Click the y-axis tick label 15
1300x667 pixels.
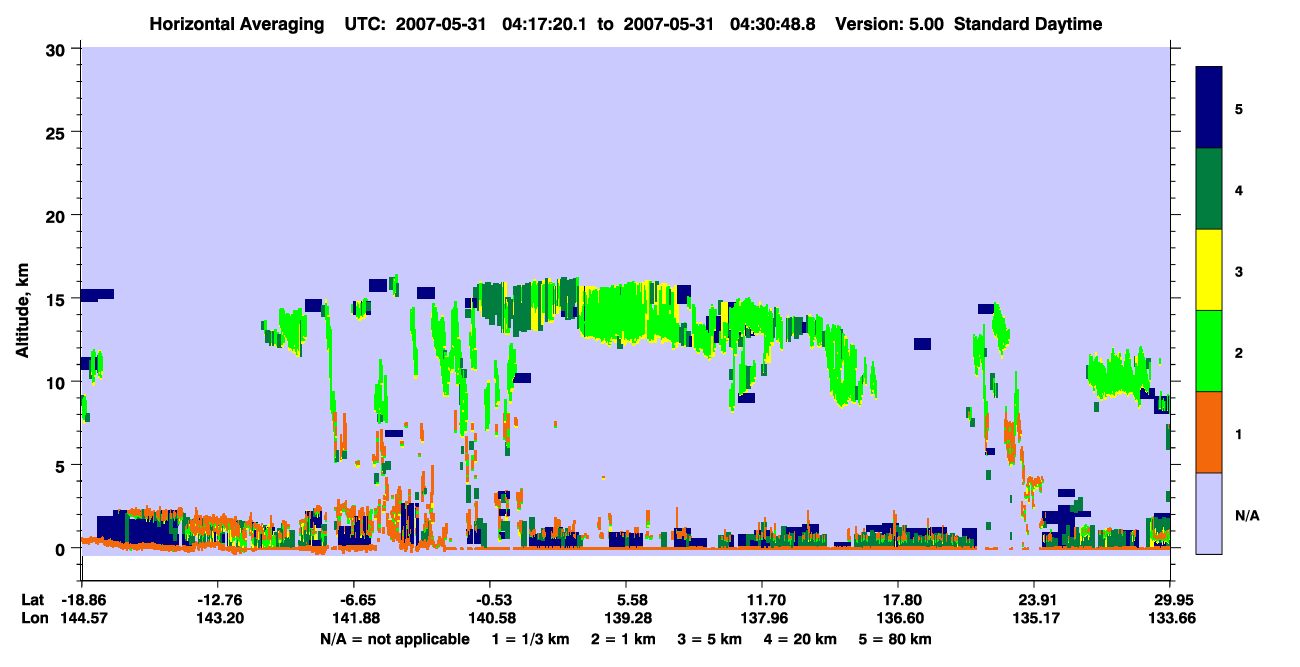[58, 299]
